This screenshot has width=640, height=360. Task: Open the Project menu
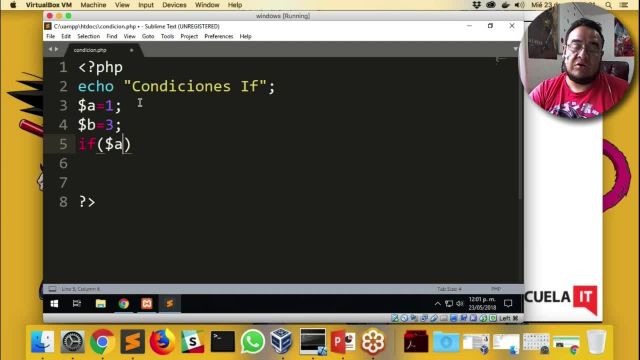(x=189, y=36)
